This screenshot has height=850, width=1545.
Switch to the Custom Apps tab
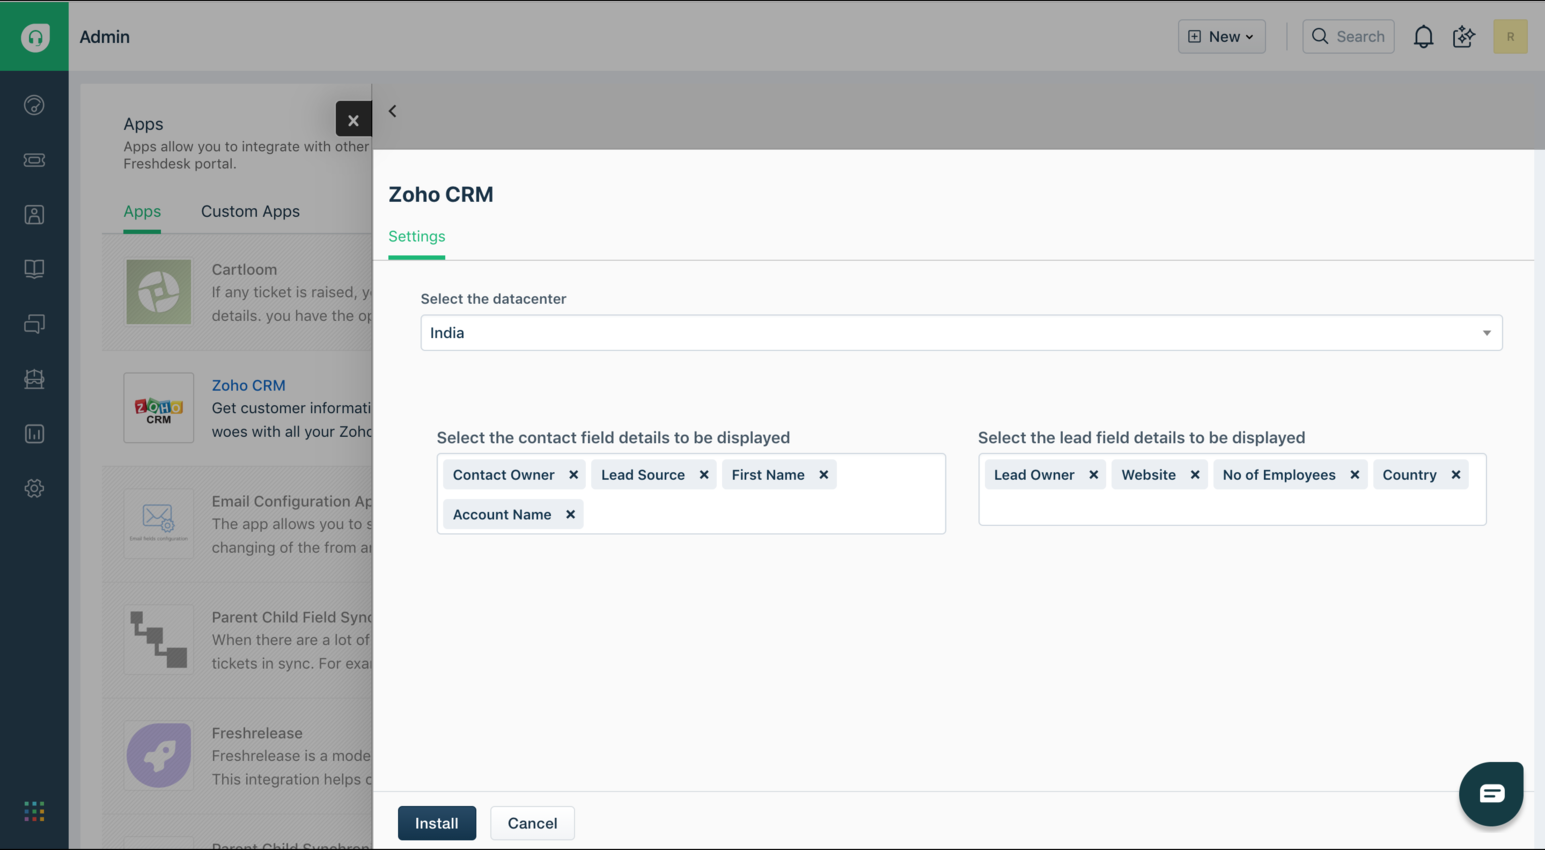tap(250, 211)
